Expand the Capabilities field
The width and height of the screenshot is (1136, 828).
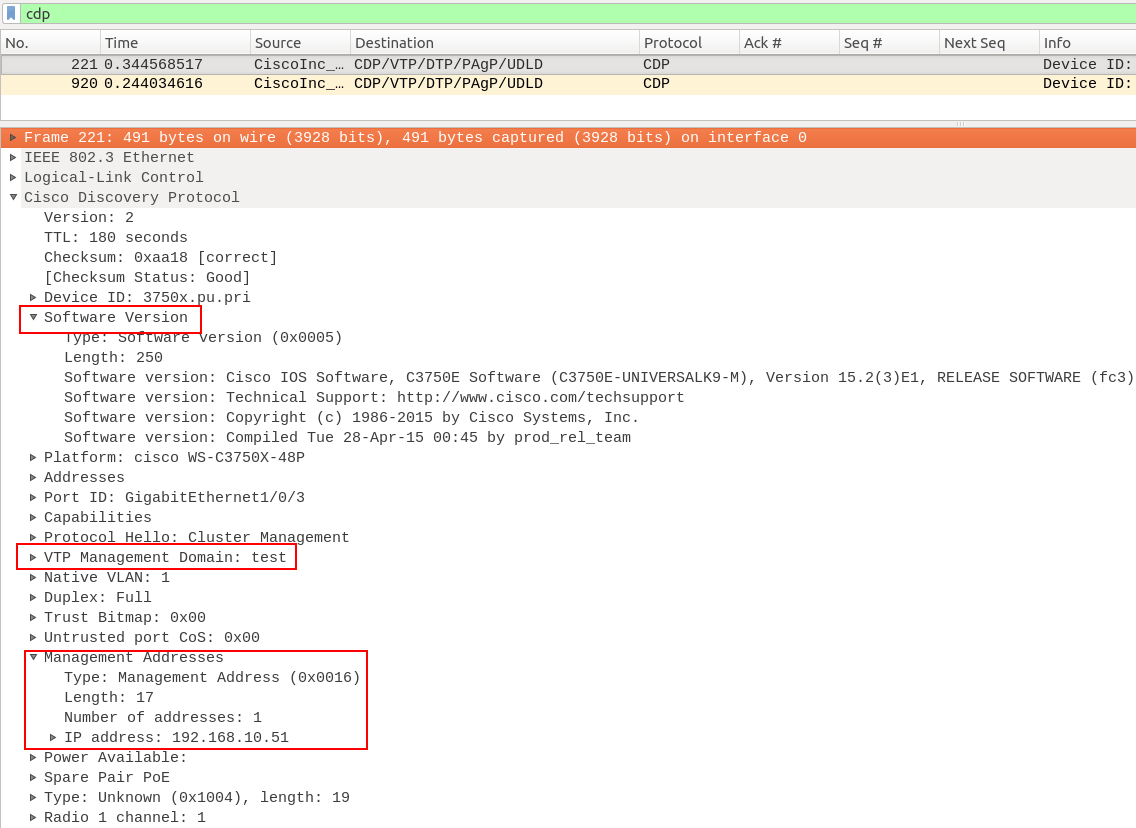[33, 517]
